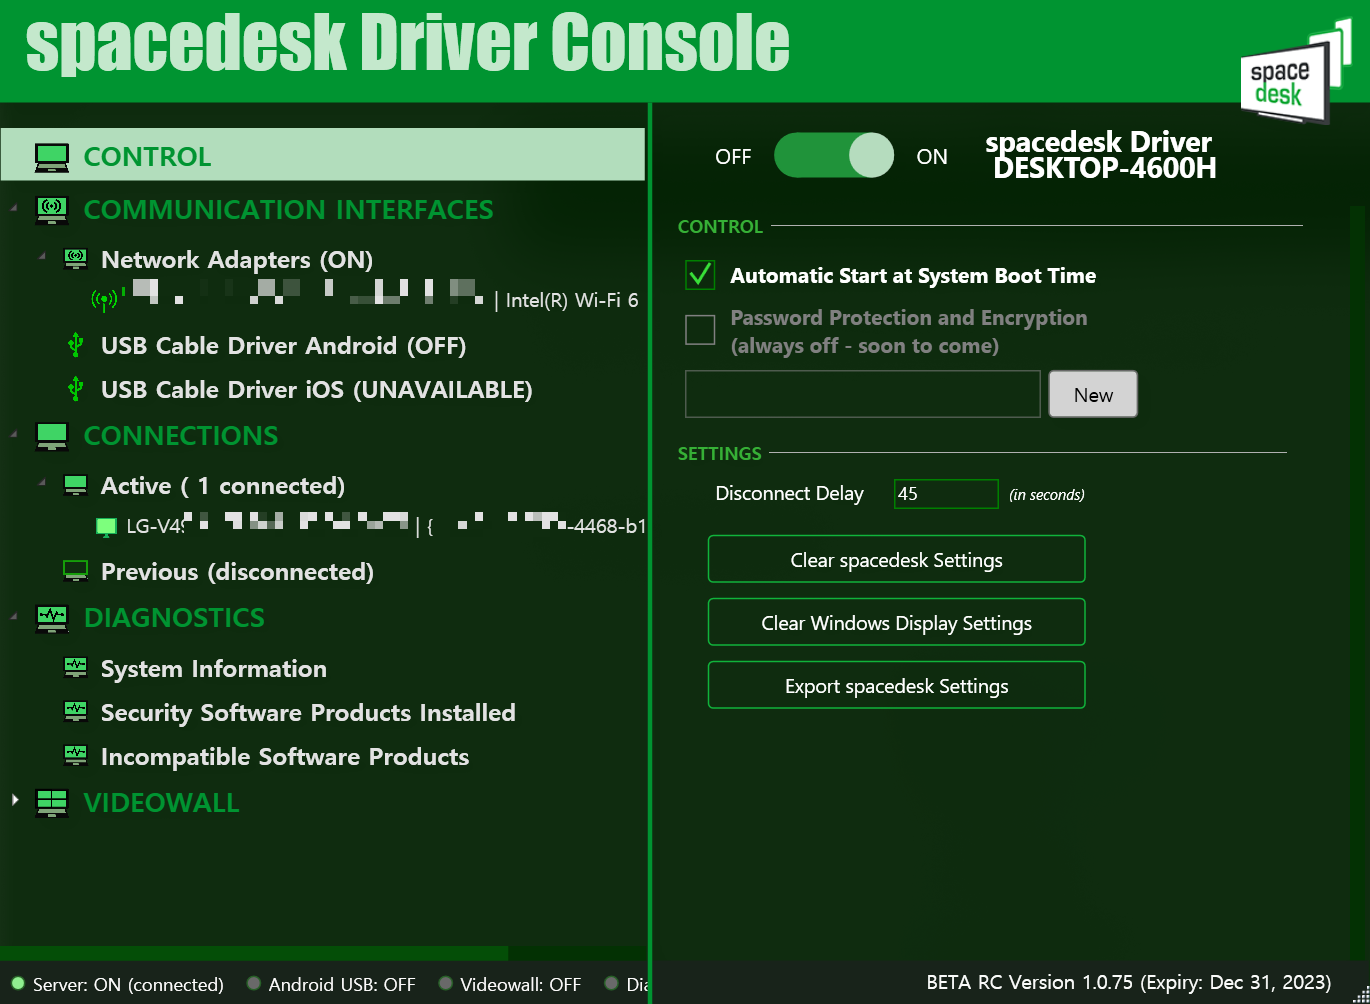
Task: Collapse the CONNECTIONS section
Action: 14,434
